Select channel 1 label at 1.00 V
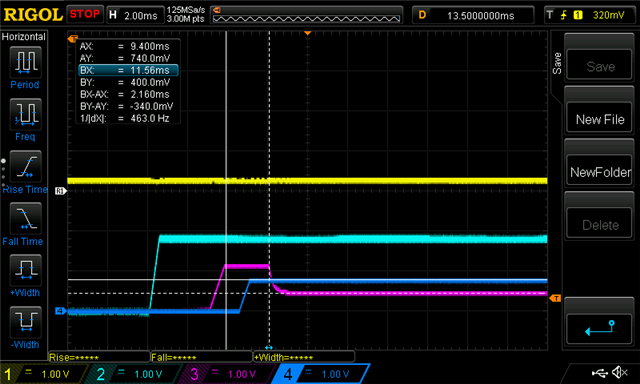 pos(43,374)
